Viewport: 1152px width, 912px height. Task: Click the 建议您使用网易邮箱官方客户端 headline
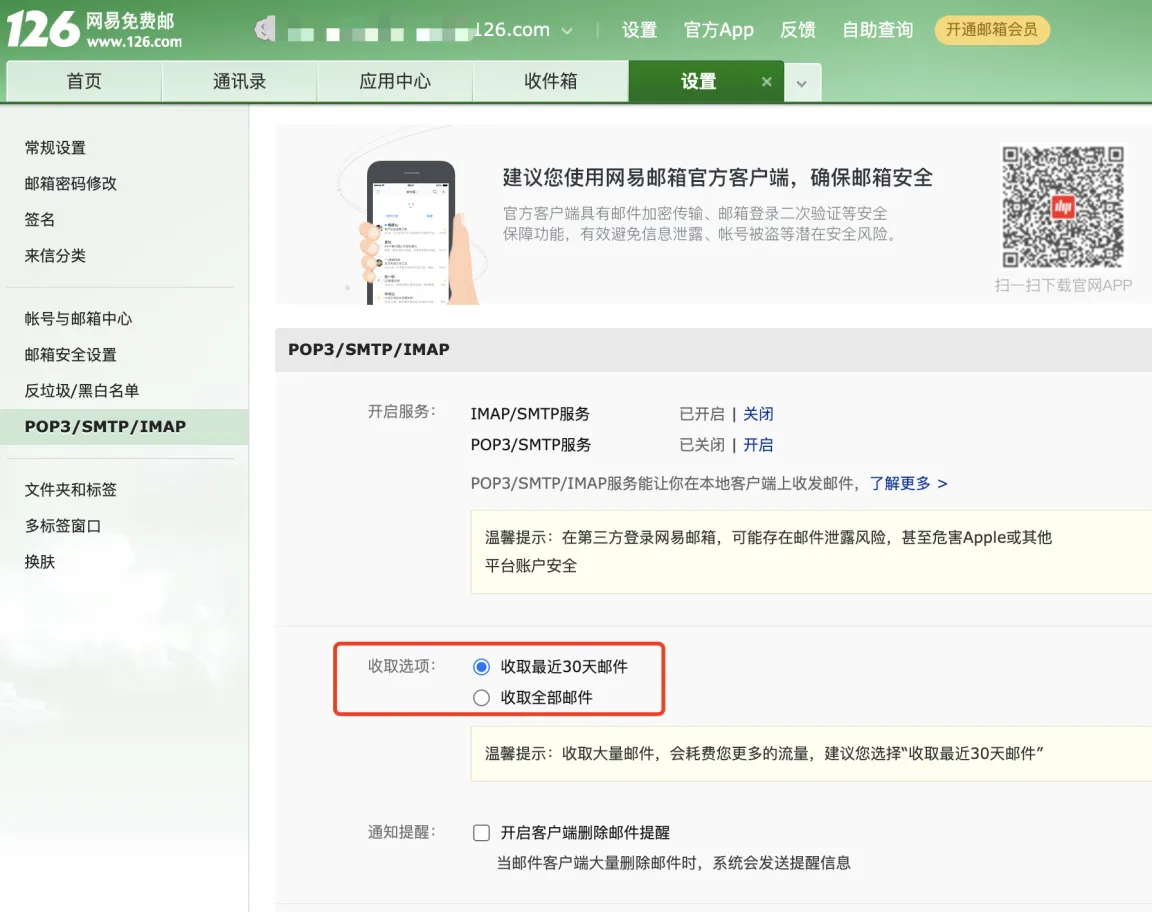click(718, 177)
